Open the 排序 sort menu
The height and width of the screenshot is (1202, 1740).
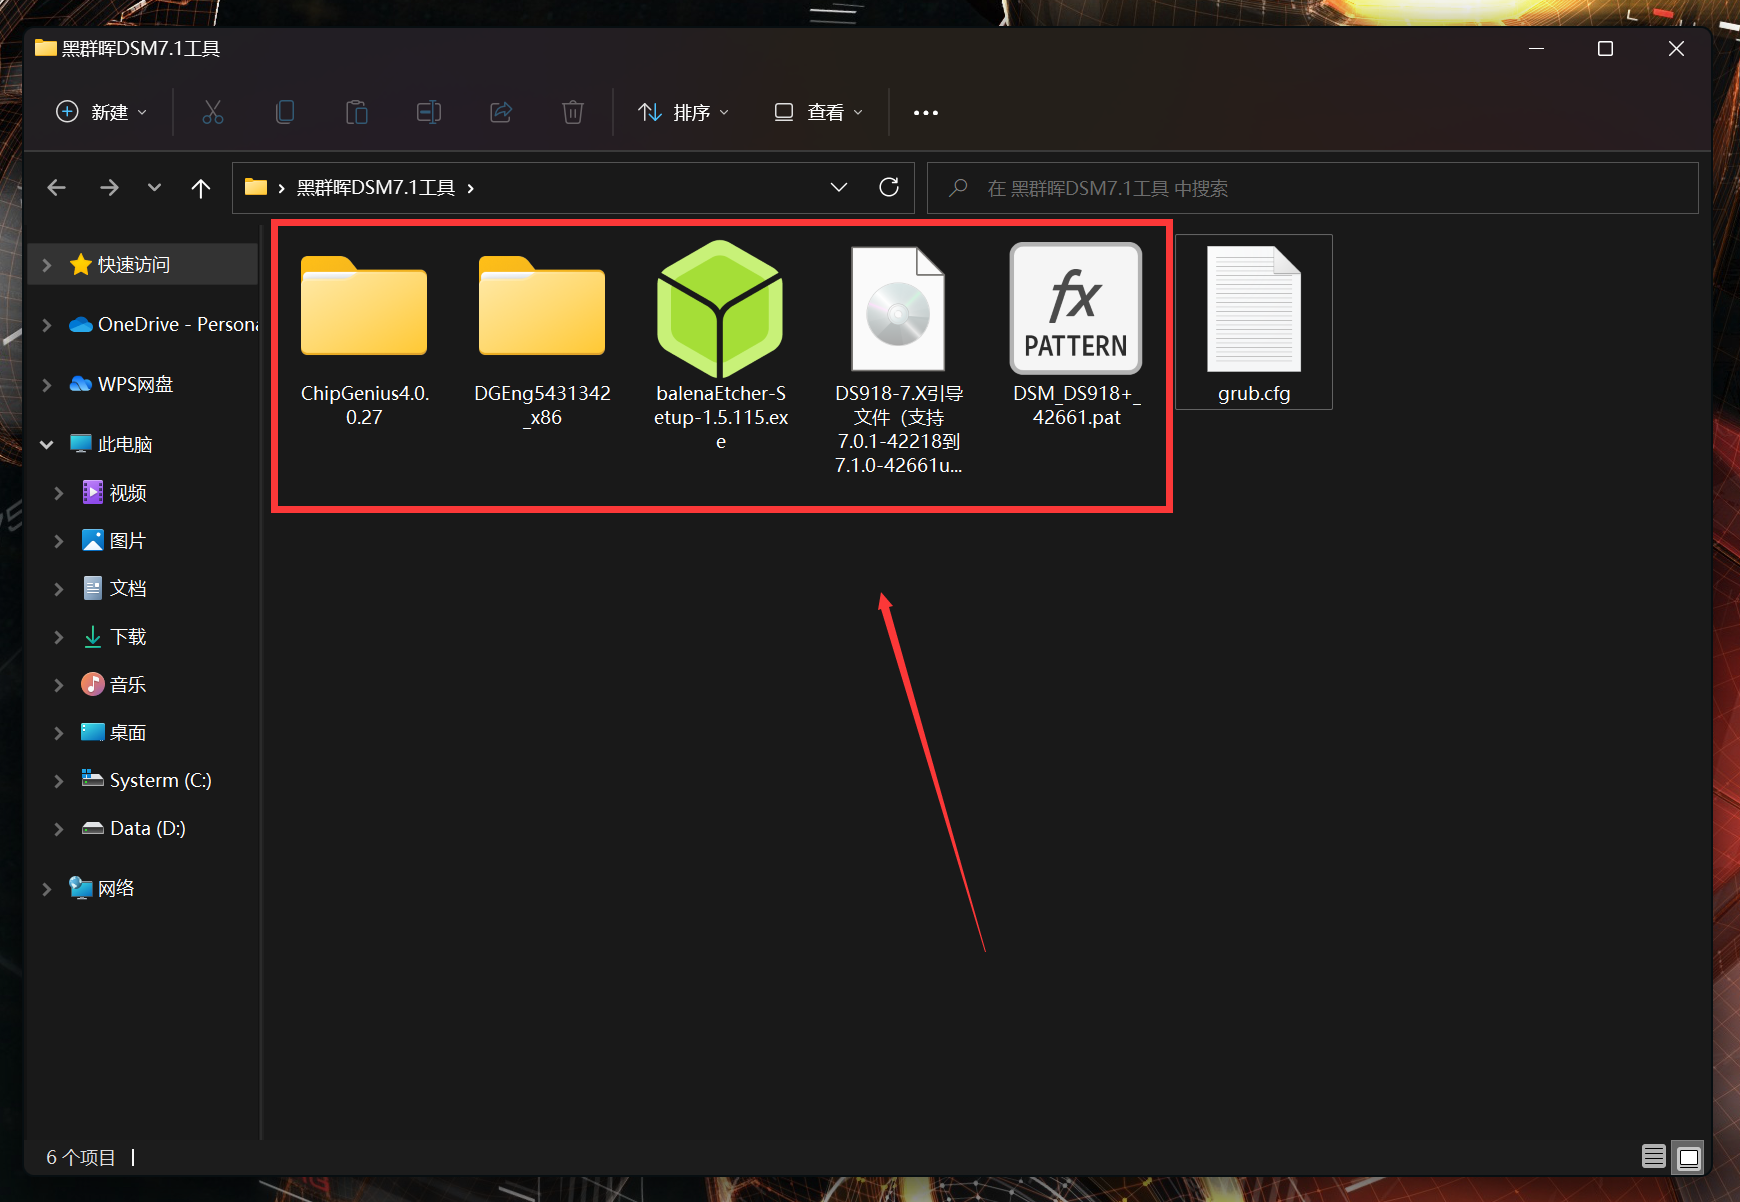point(684,112)
